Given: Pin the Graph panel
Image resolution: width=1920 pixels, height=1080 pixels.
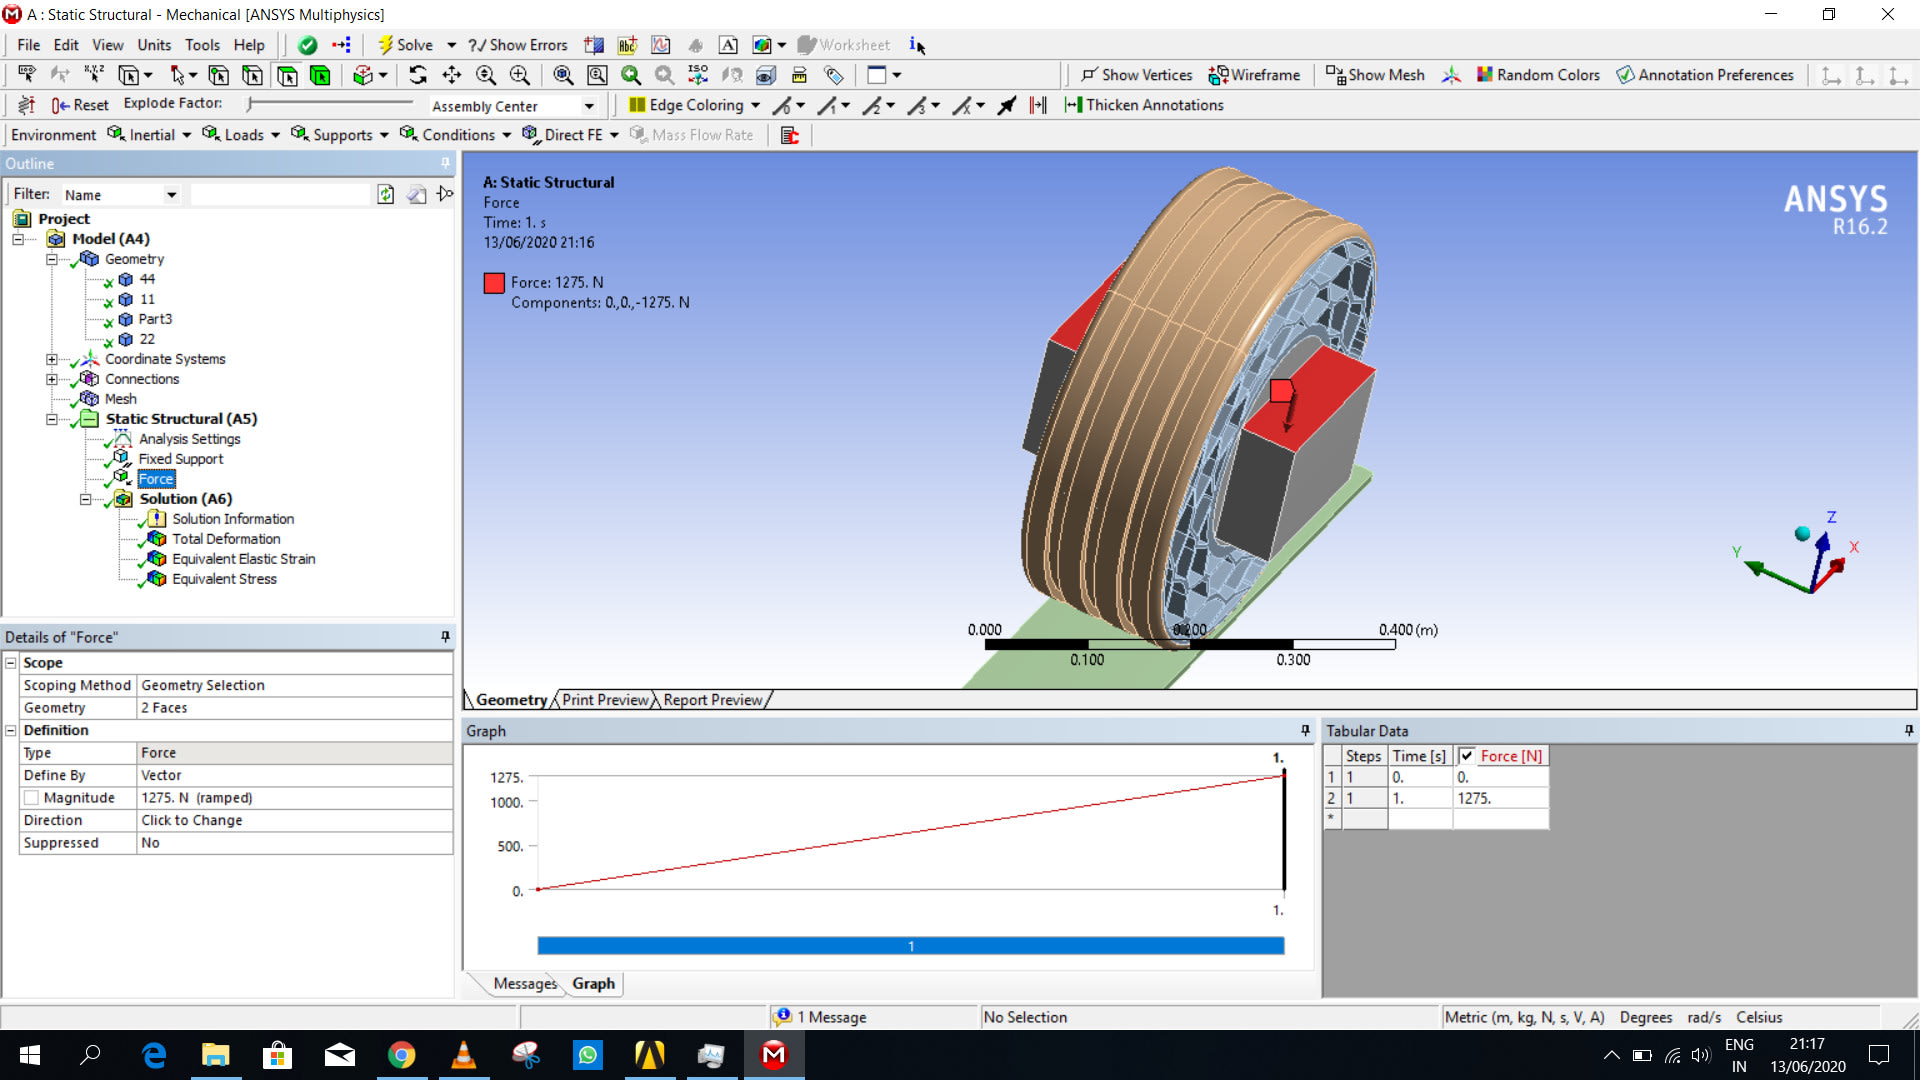Looking at the screenshot, I should click(x=1305, y=731).
